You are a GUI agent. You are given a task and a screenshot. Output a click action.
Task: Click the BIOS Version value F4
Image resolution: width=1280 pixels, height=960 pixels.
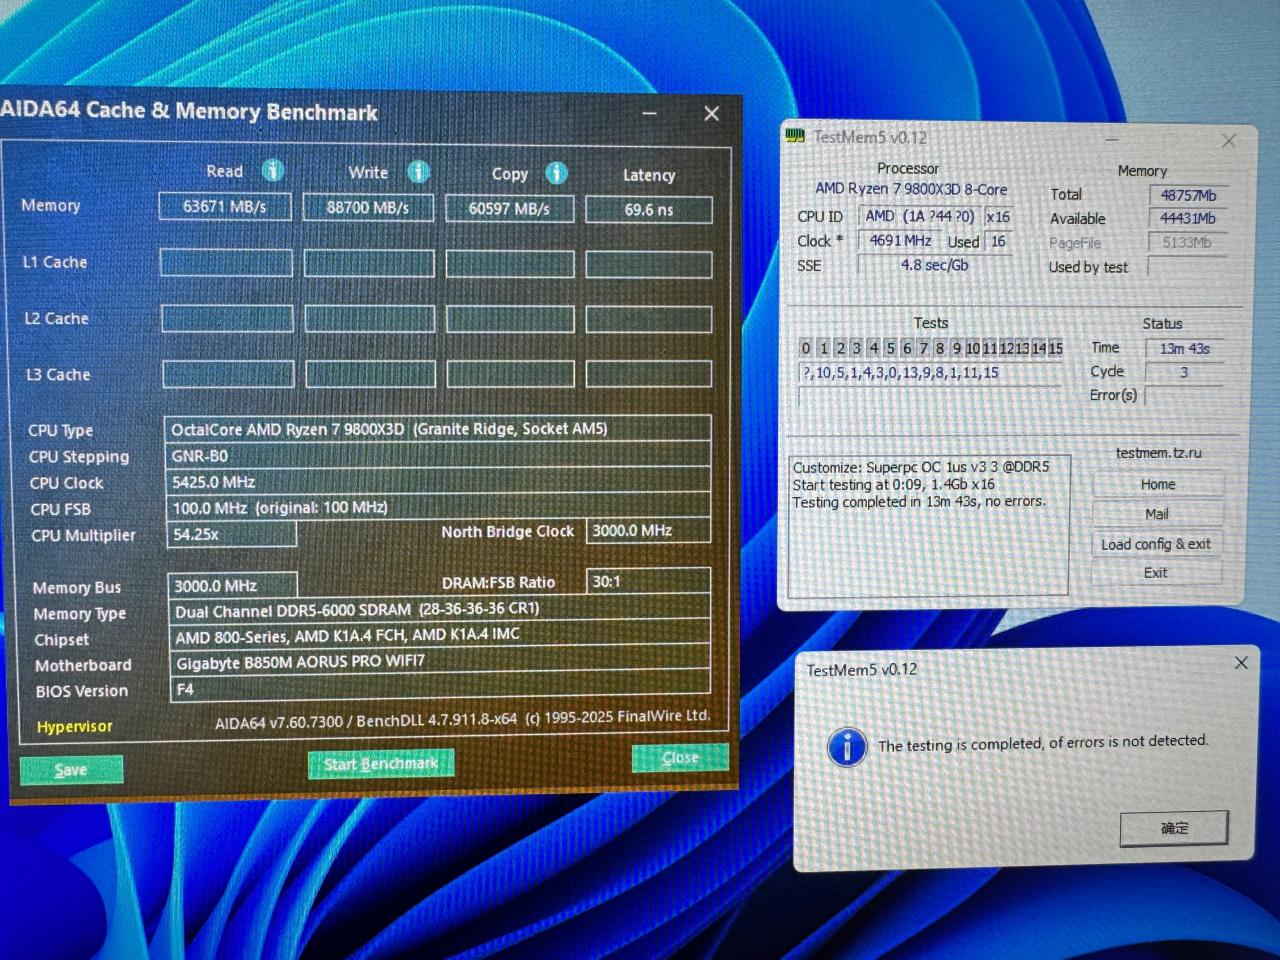[440, 689]
